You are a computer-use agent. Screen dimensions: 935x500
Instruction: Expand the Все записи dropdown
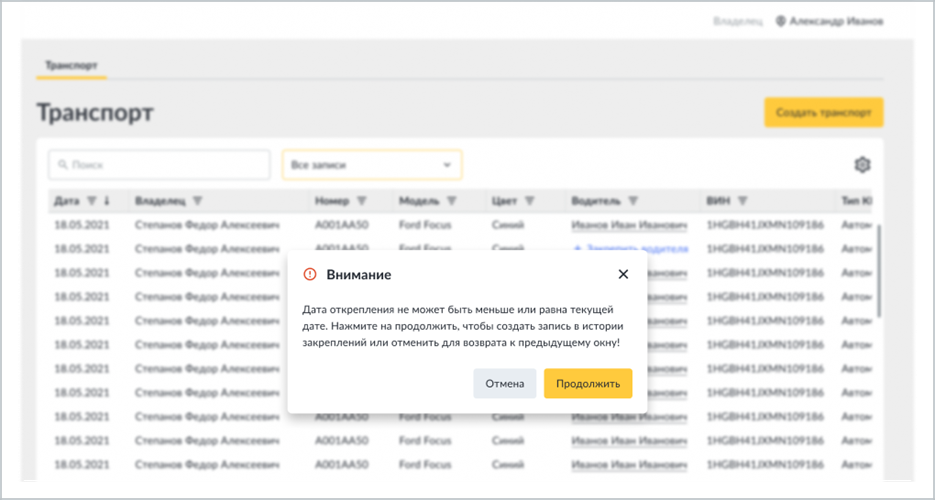(372, 165)
